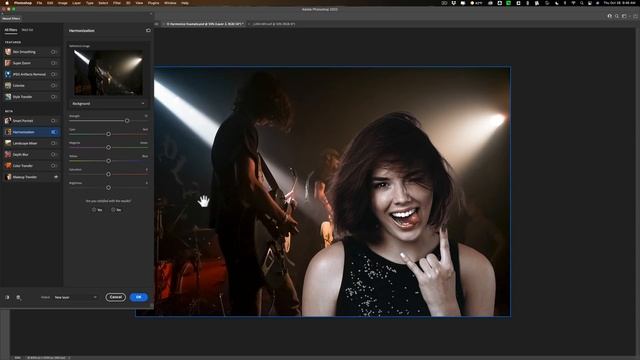Click the Cyan-Red slider handle
This screenshot has height=360, width=640.
pyautogui.click(x=109, y=134)
